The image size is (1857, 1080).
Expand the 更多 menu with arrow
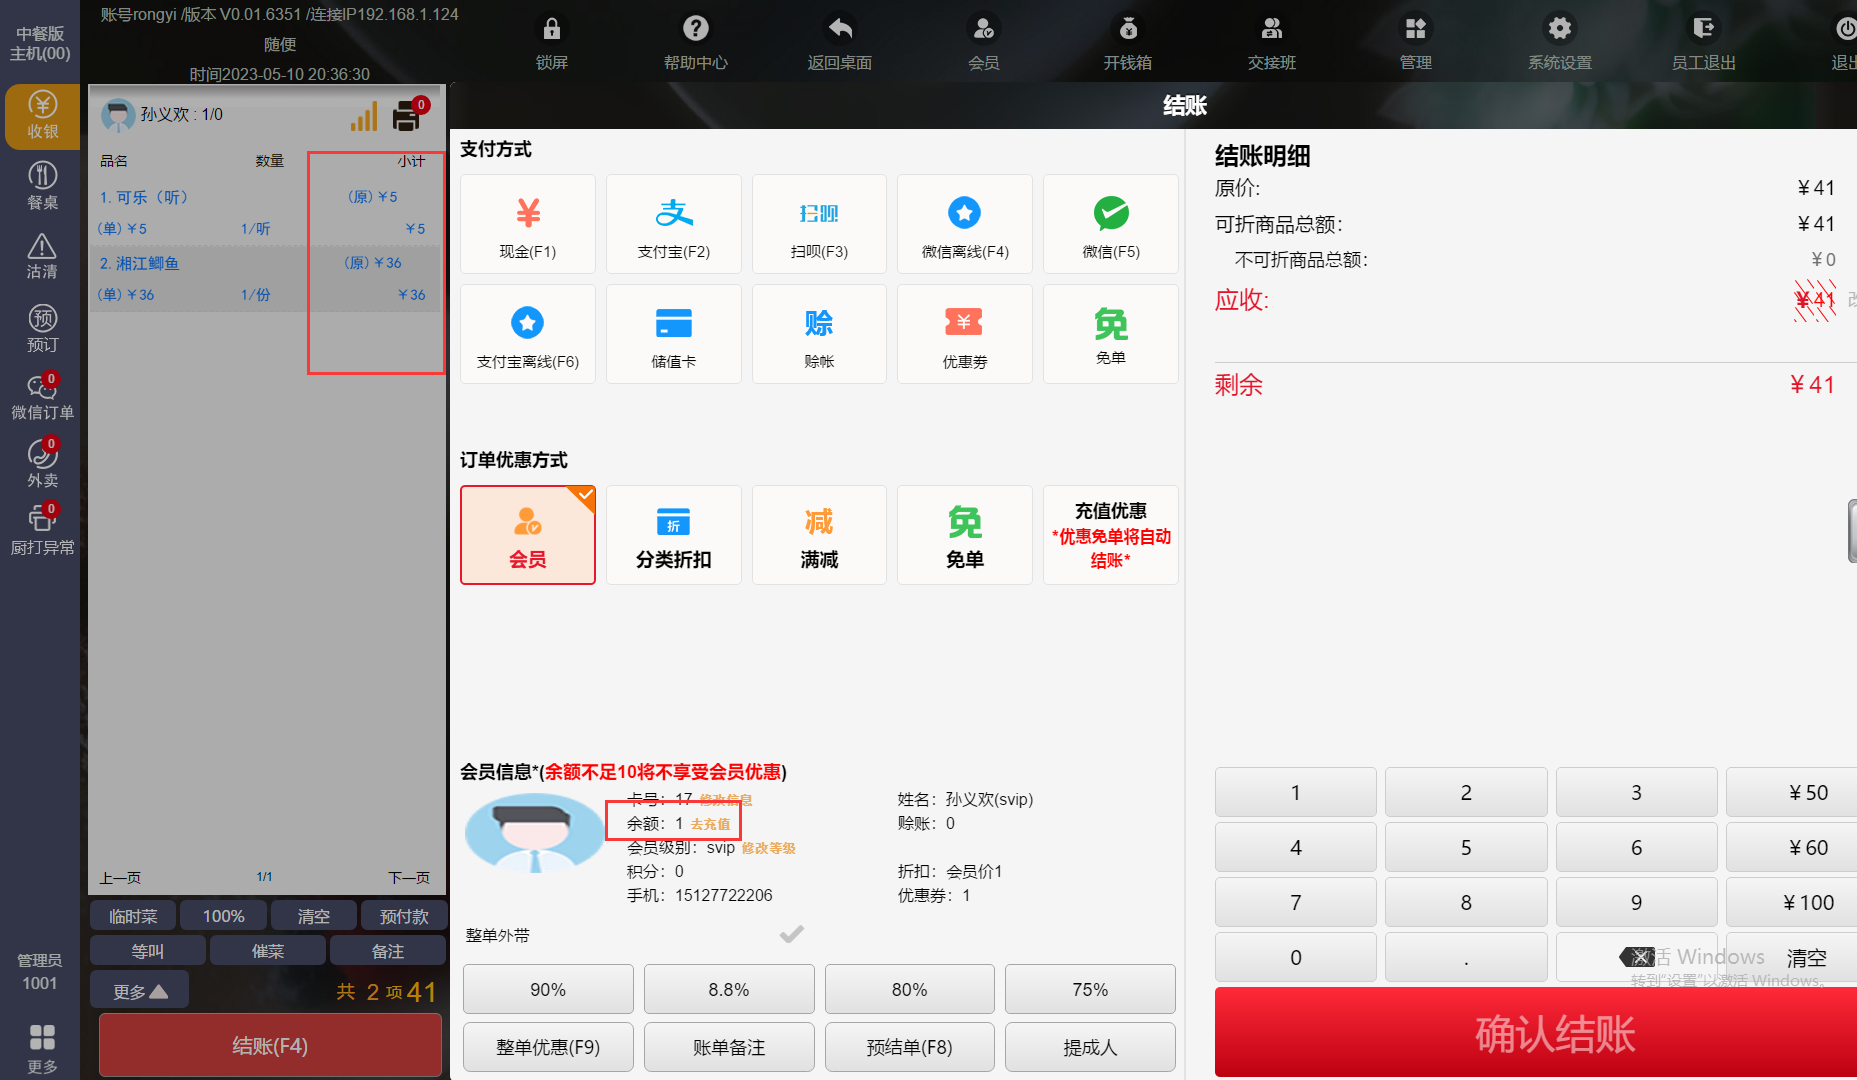139,991
